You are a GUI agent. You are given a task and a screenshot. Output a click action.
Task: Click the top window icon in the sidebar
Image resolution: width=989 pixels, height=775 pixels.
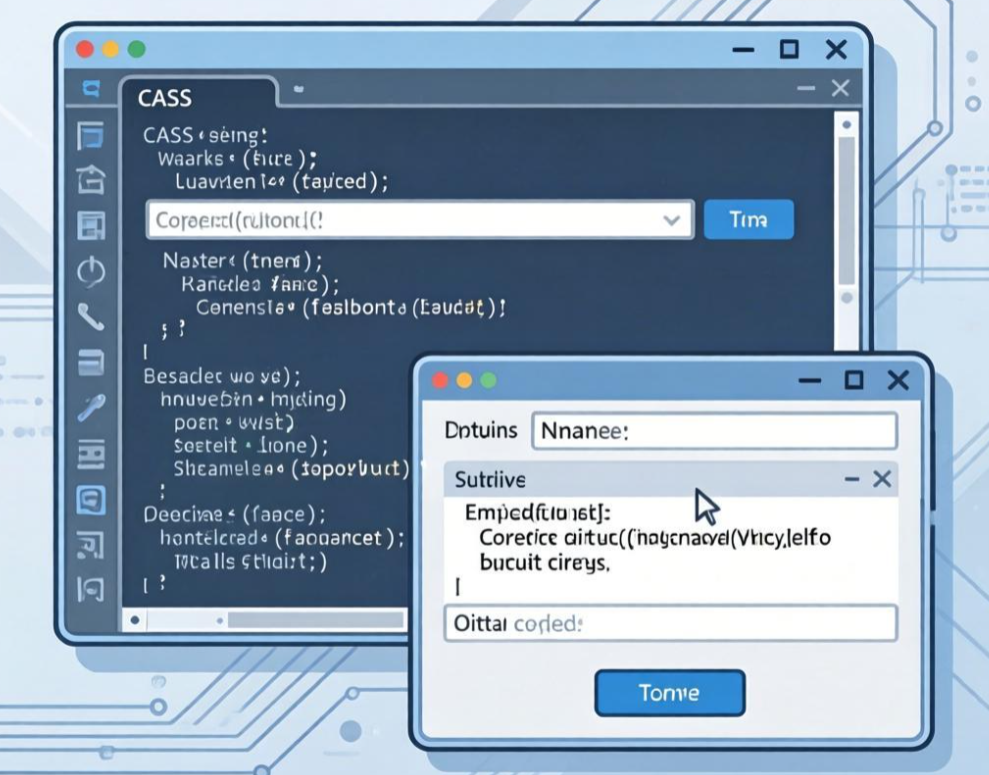[92, 135]
